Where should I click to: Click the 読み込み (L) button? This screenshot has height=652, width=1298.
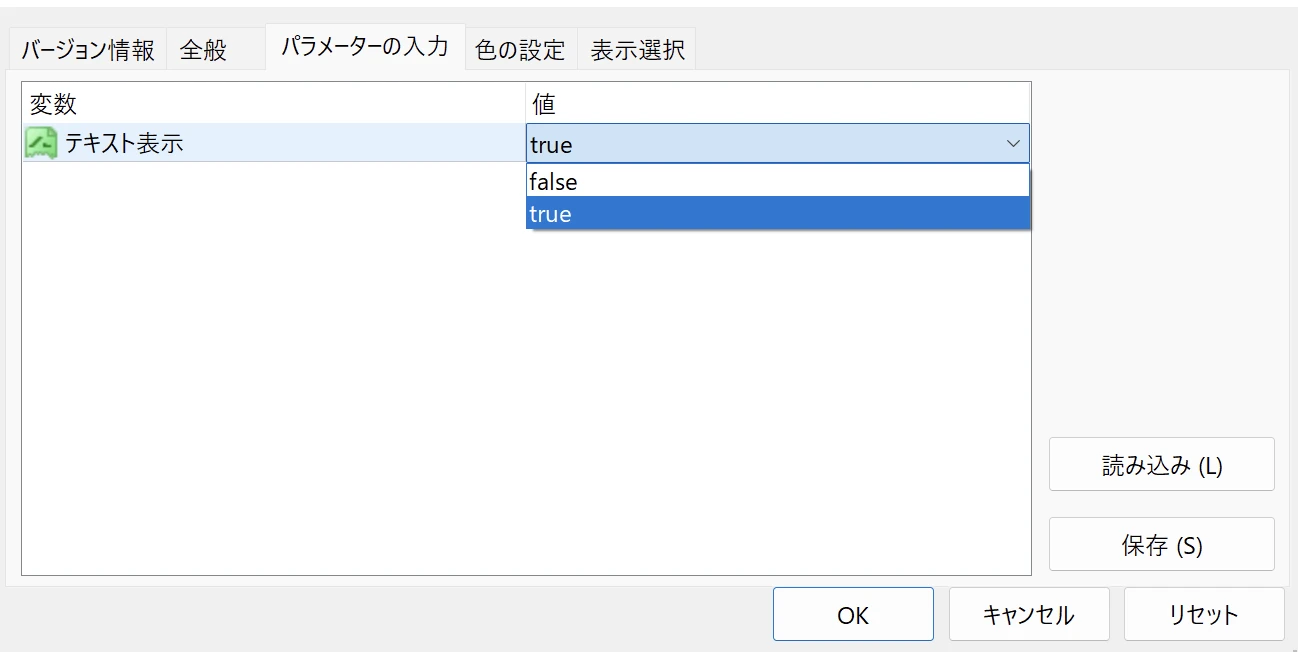tap(1161, 463)
